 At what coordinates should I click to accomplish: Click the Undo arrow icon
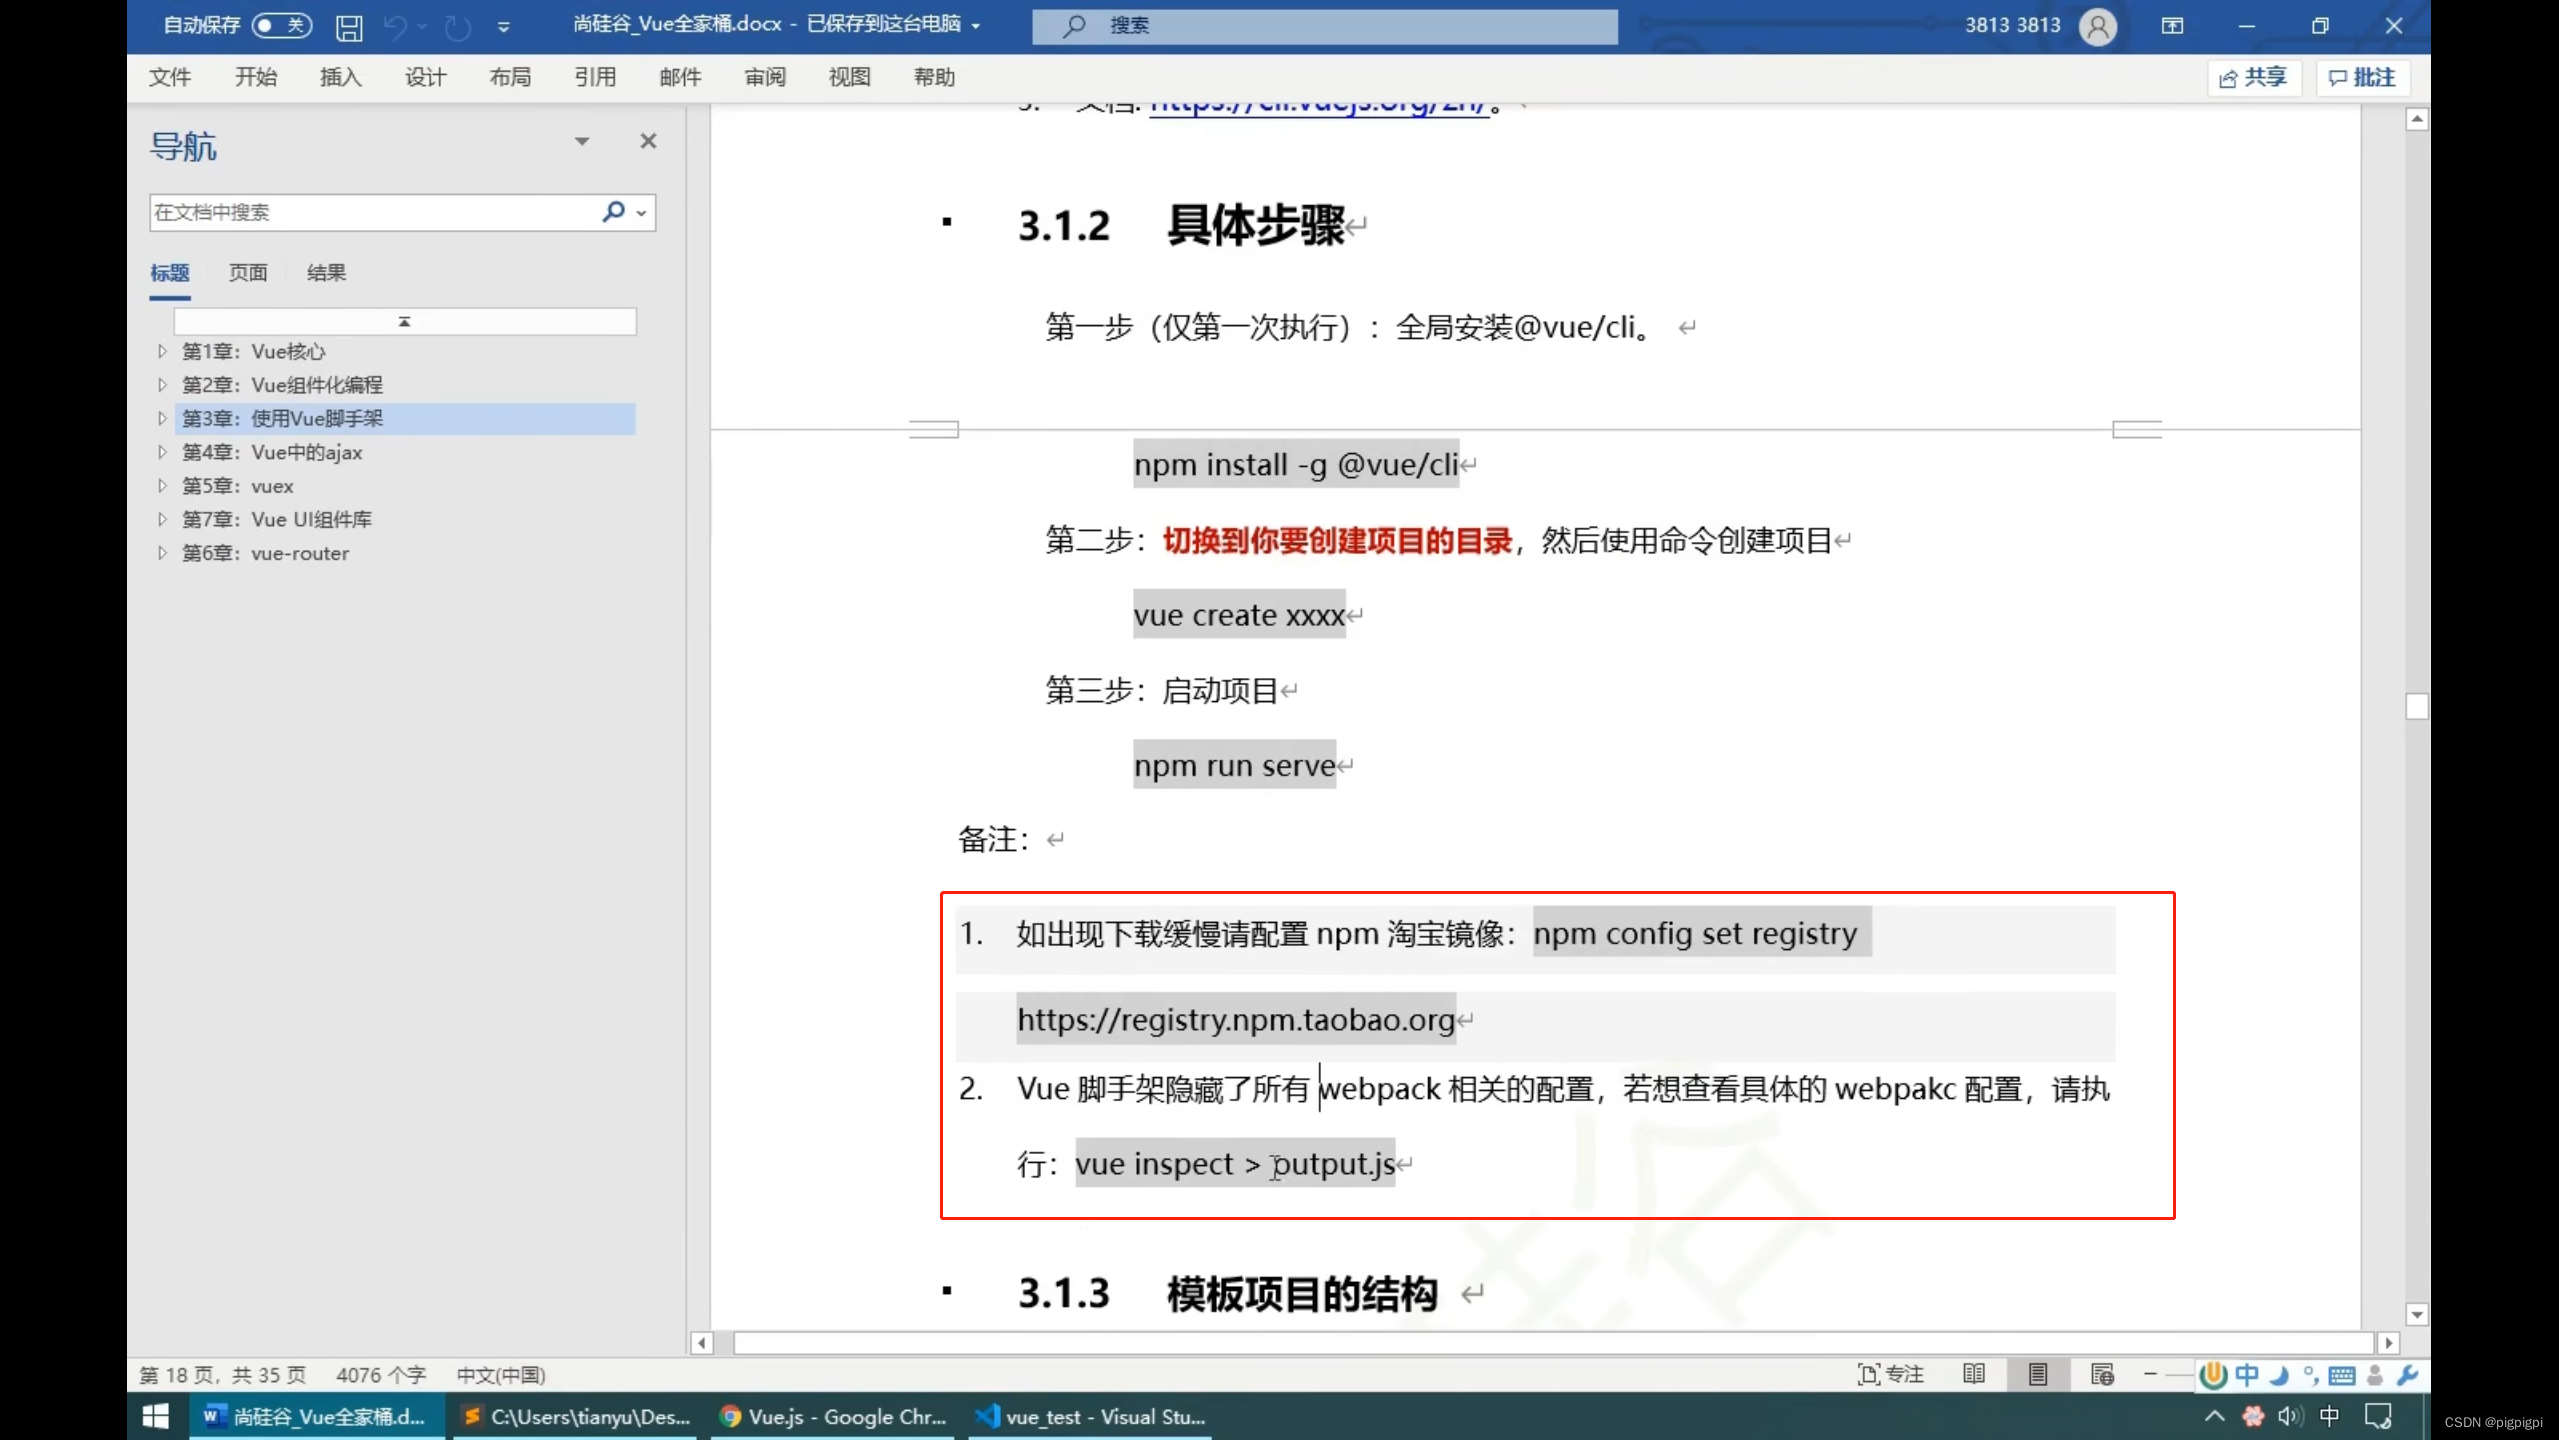(x=395, y=27)
